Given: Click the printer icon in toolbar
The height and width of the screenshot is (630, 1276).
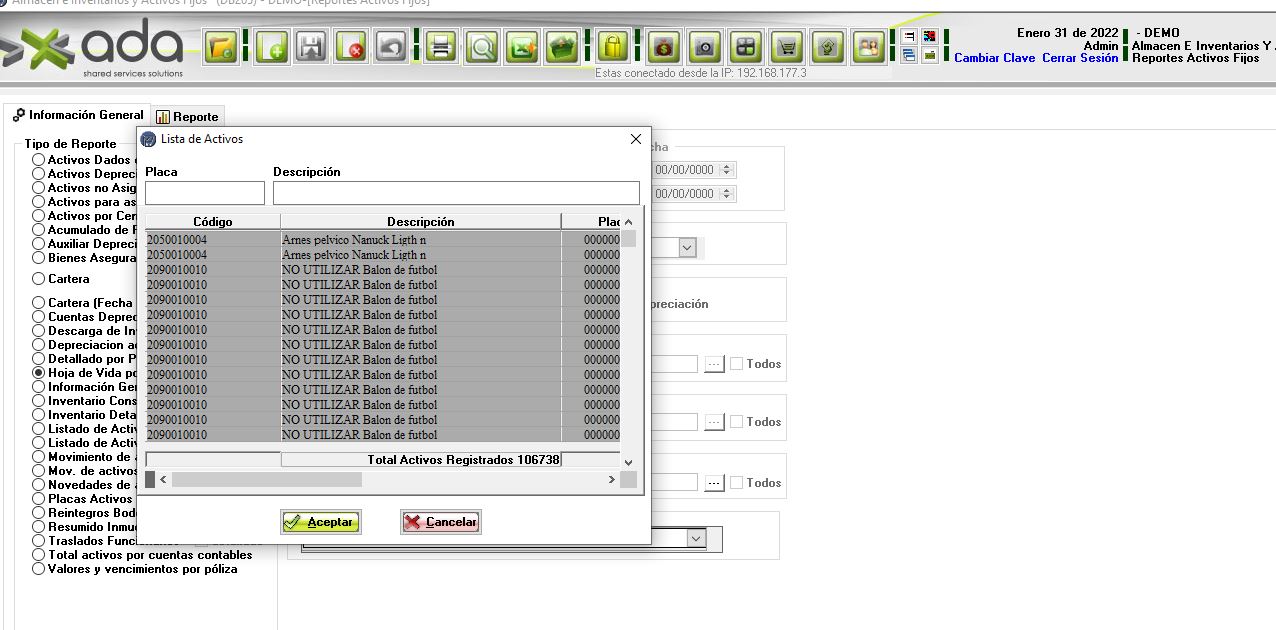Looking at the screenshot, I should tap(441, 47).
